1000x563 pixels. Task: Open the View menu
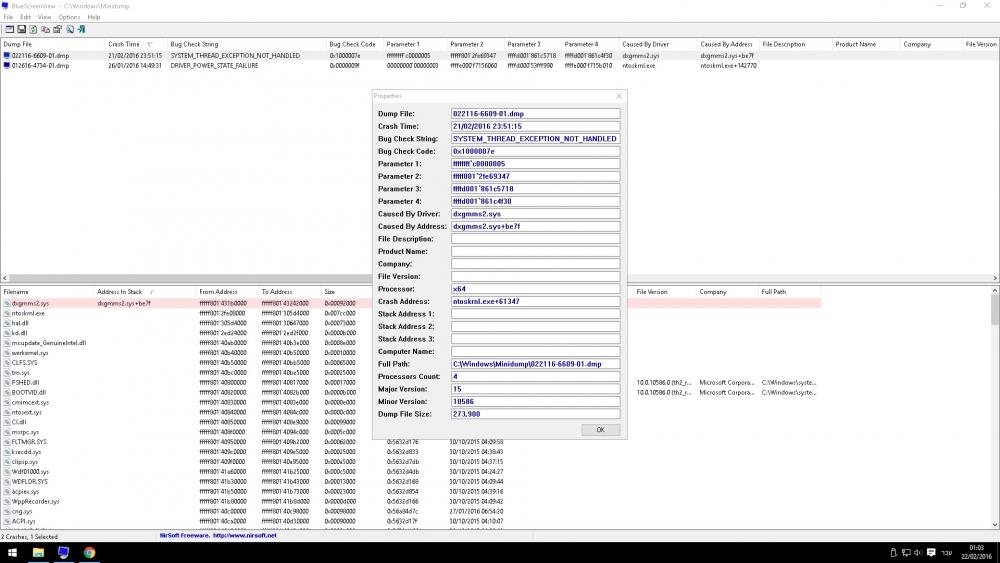pyautogui.click(x=44, y=17)
